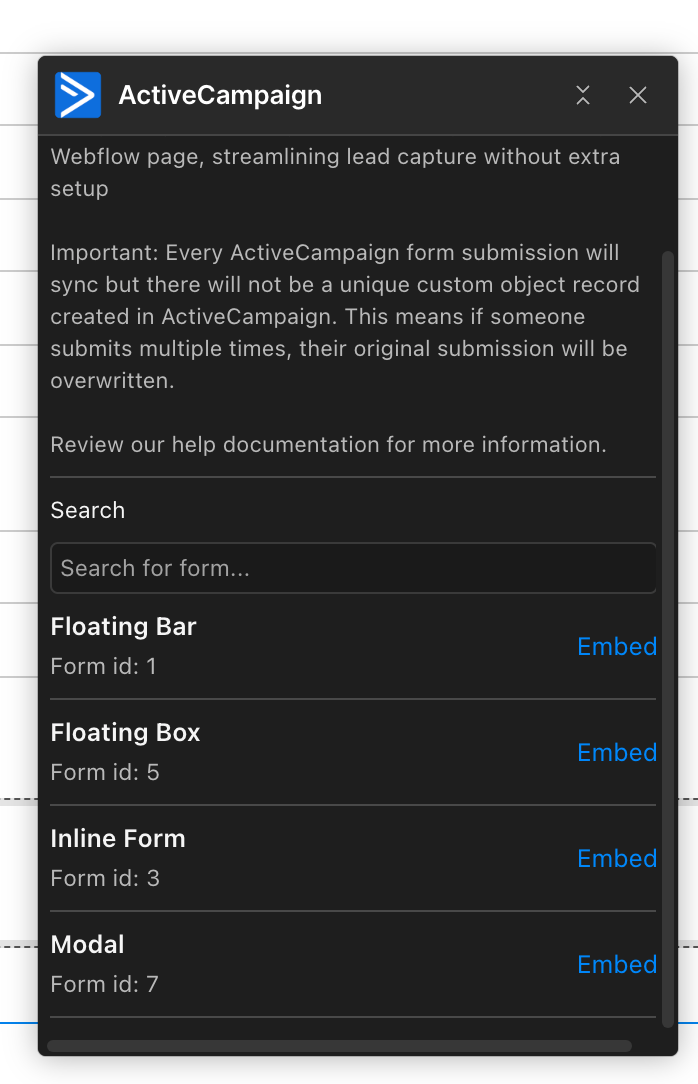The height and width of the screenshot is (1084, 698).
Task: Select the Floating Box form entry
Action: [x=125, y=732]
